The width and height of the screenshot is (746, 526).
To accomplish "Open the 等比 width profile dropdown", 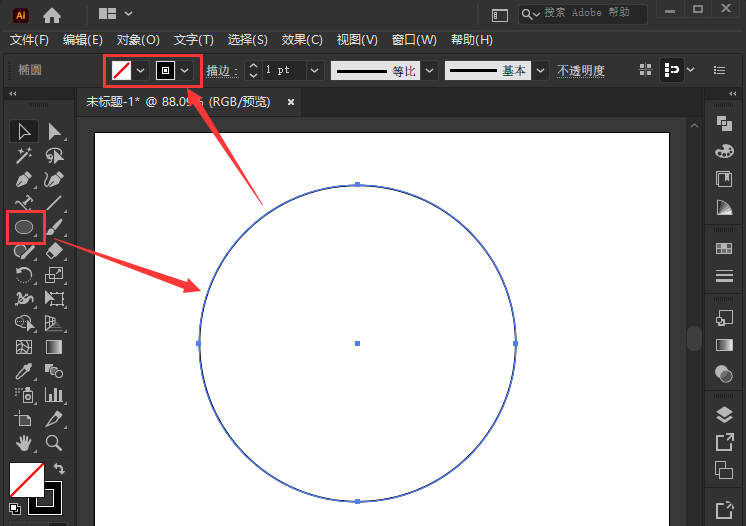I will coord(429,71).
